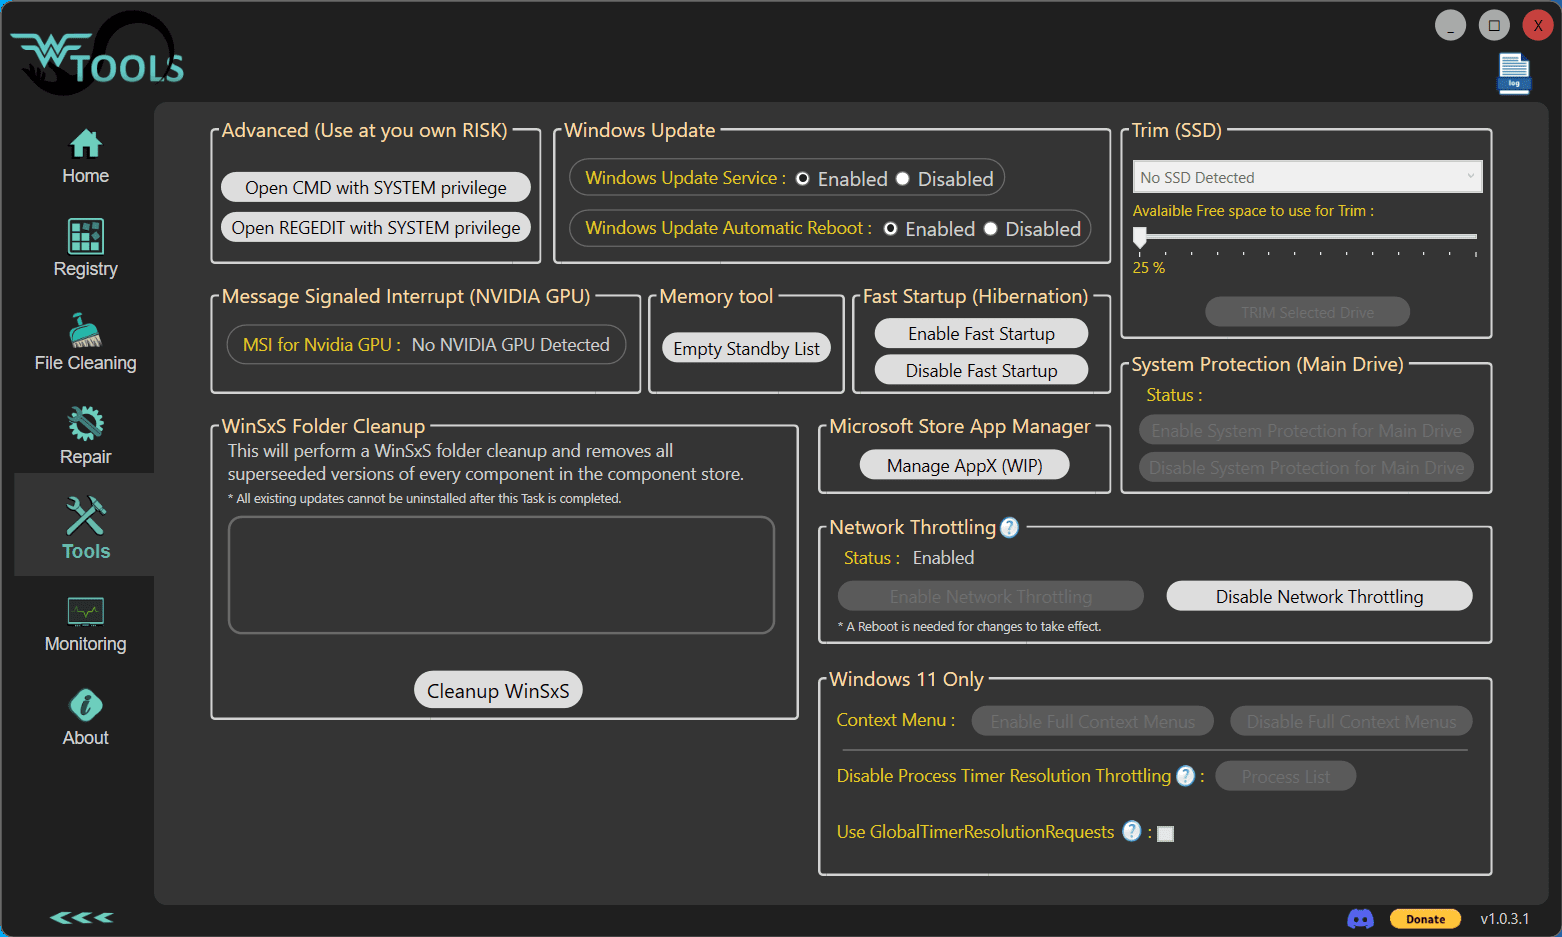Click Empty Standby List button
Screen dimensions: 1562x937
(746, 348)
